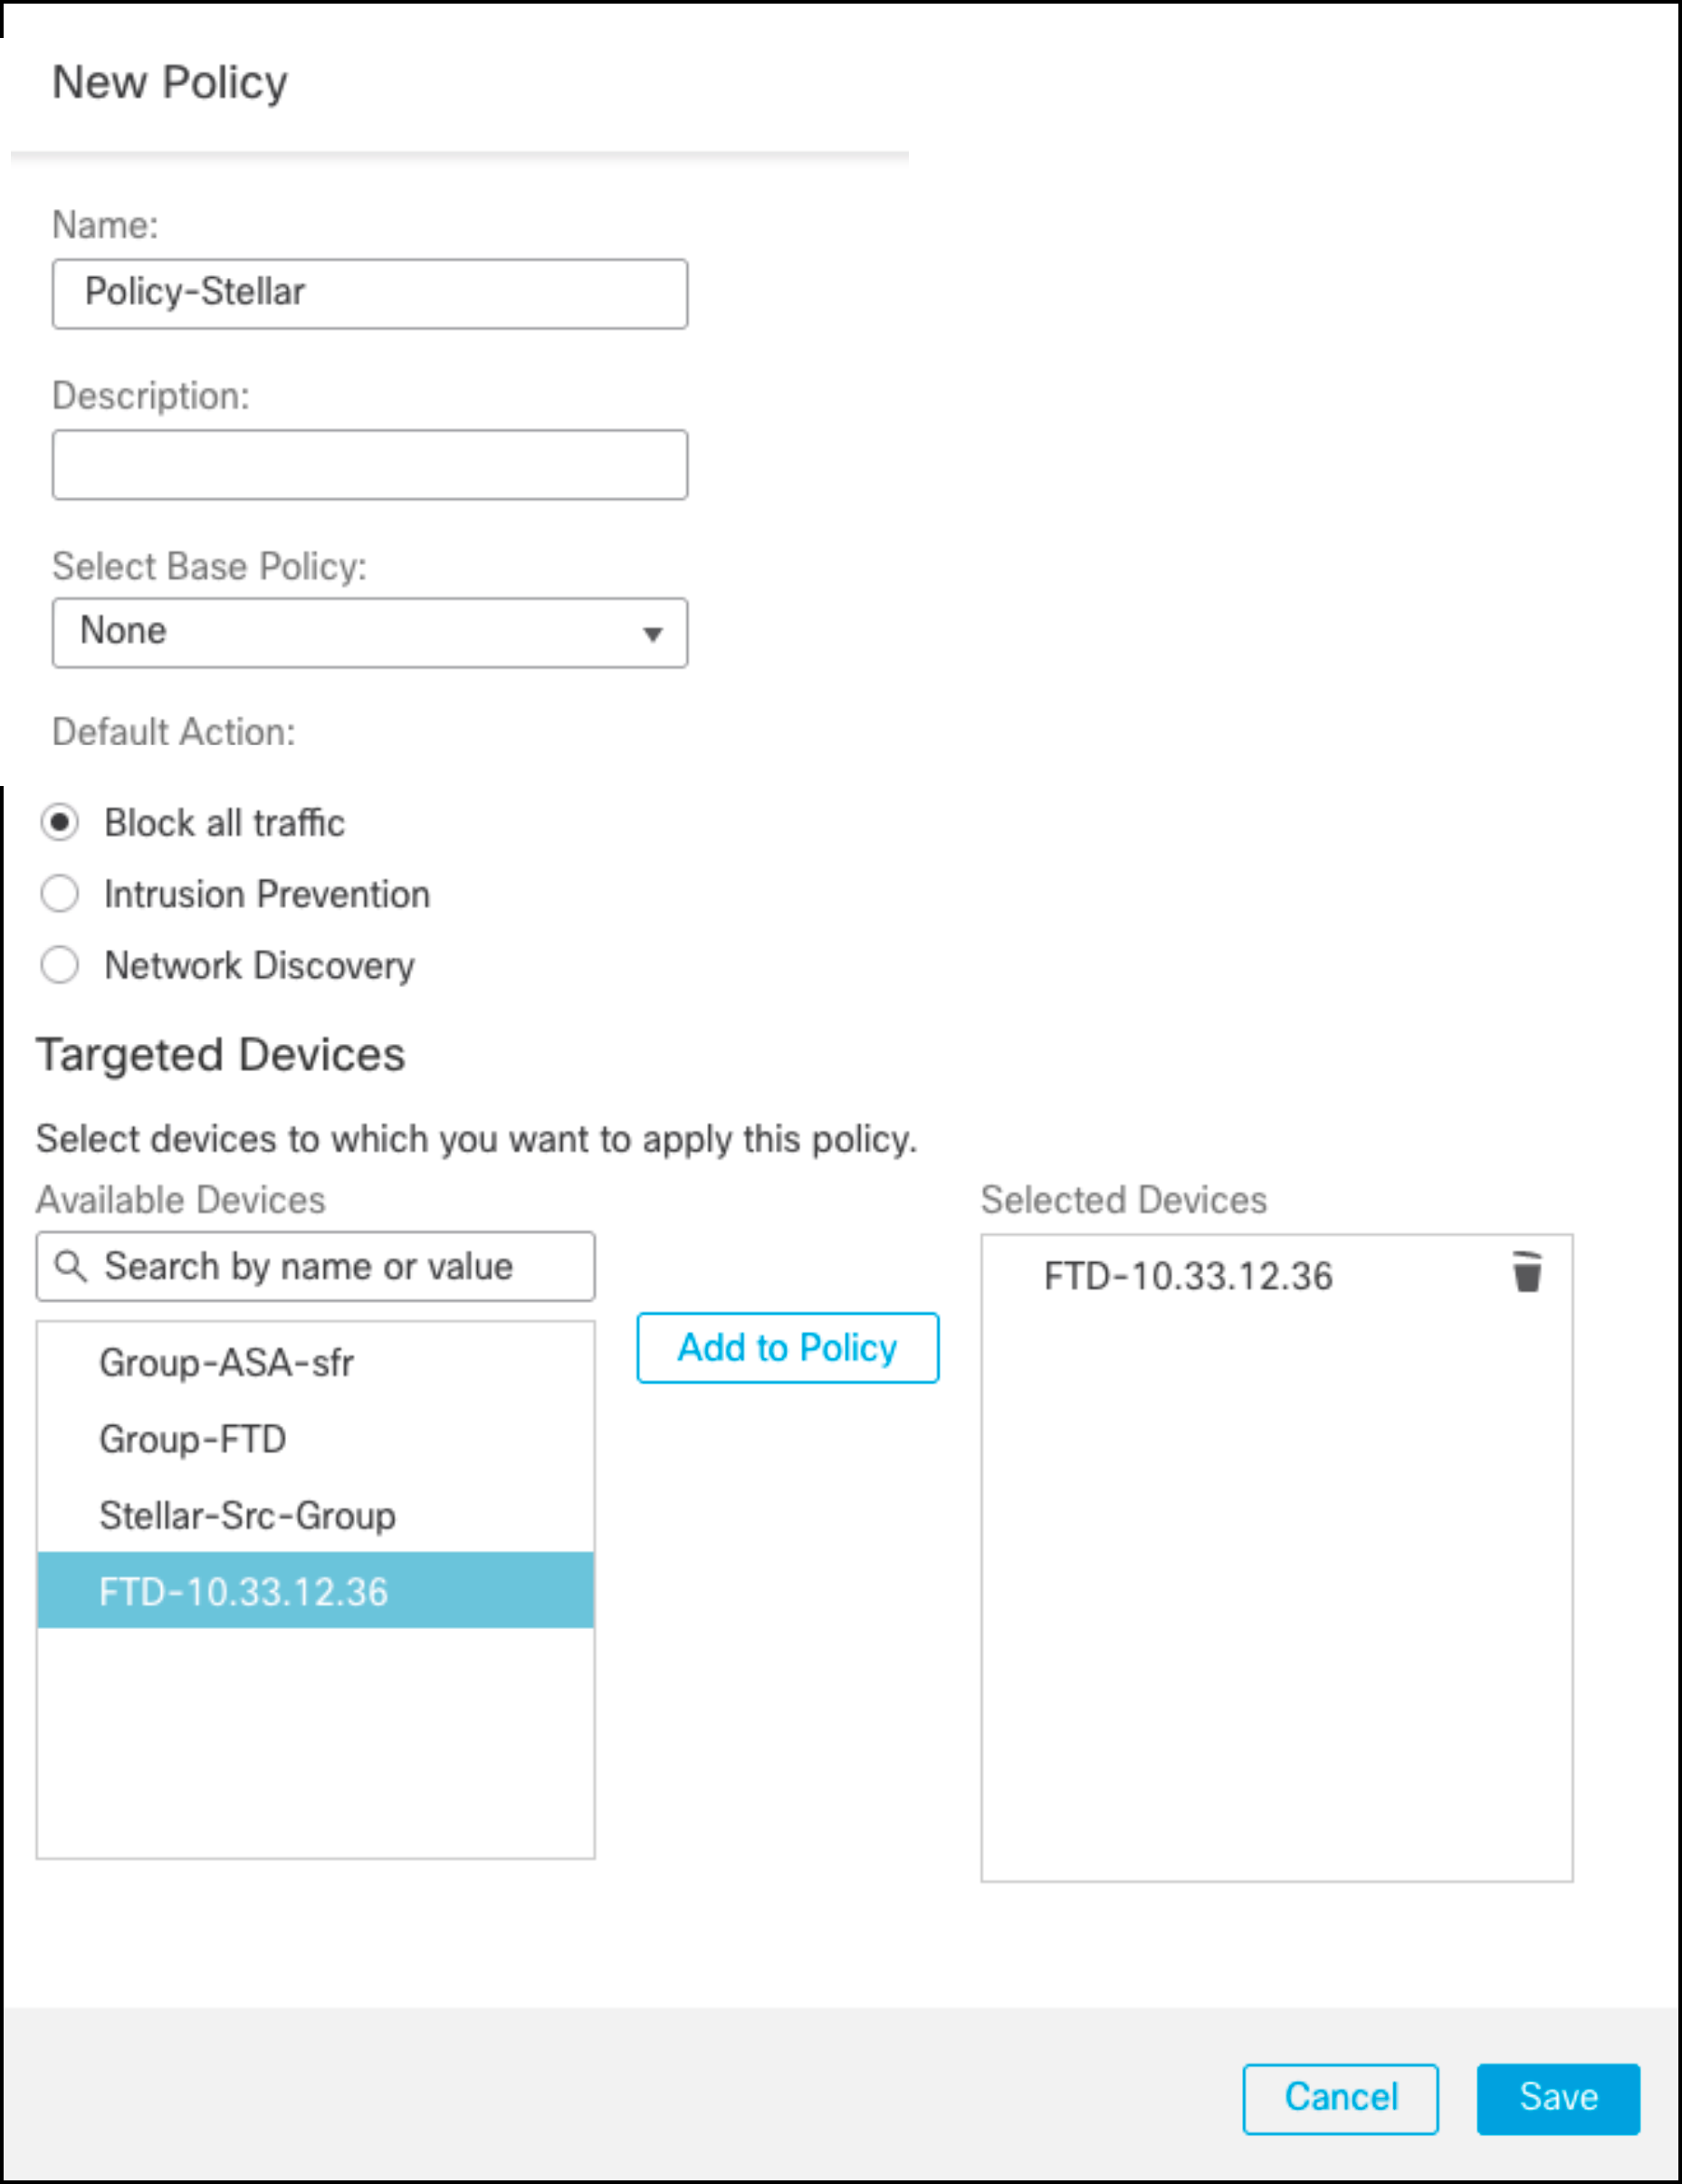Cancel the New Policy dialog
The height and width of the screenshot is (2184, 1682).
click(1339, 2098)
